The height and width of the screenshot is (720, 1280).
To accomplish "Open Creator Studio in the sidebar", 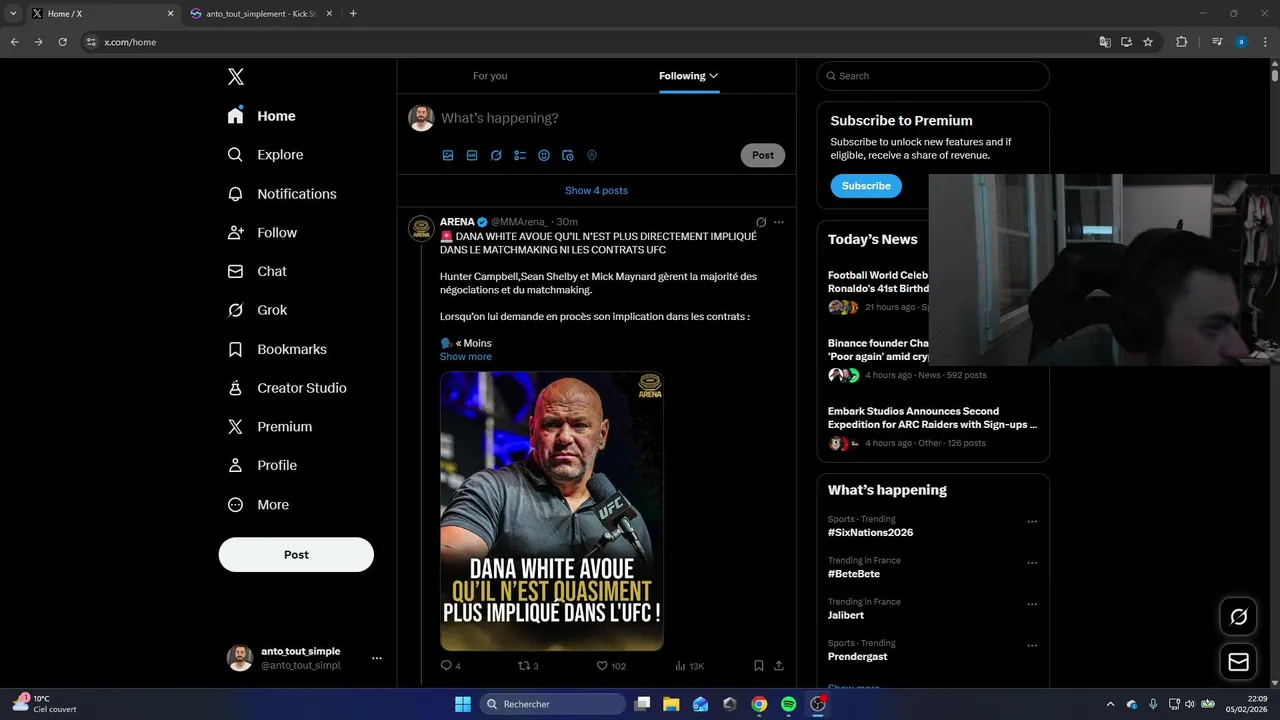I will pos(288,388).
